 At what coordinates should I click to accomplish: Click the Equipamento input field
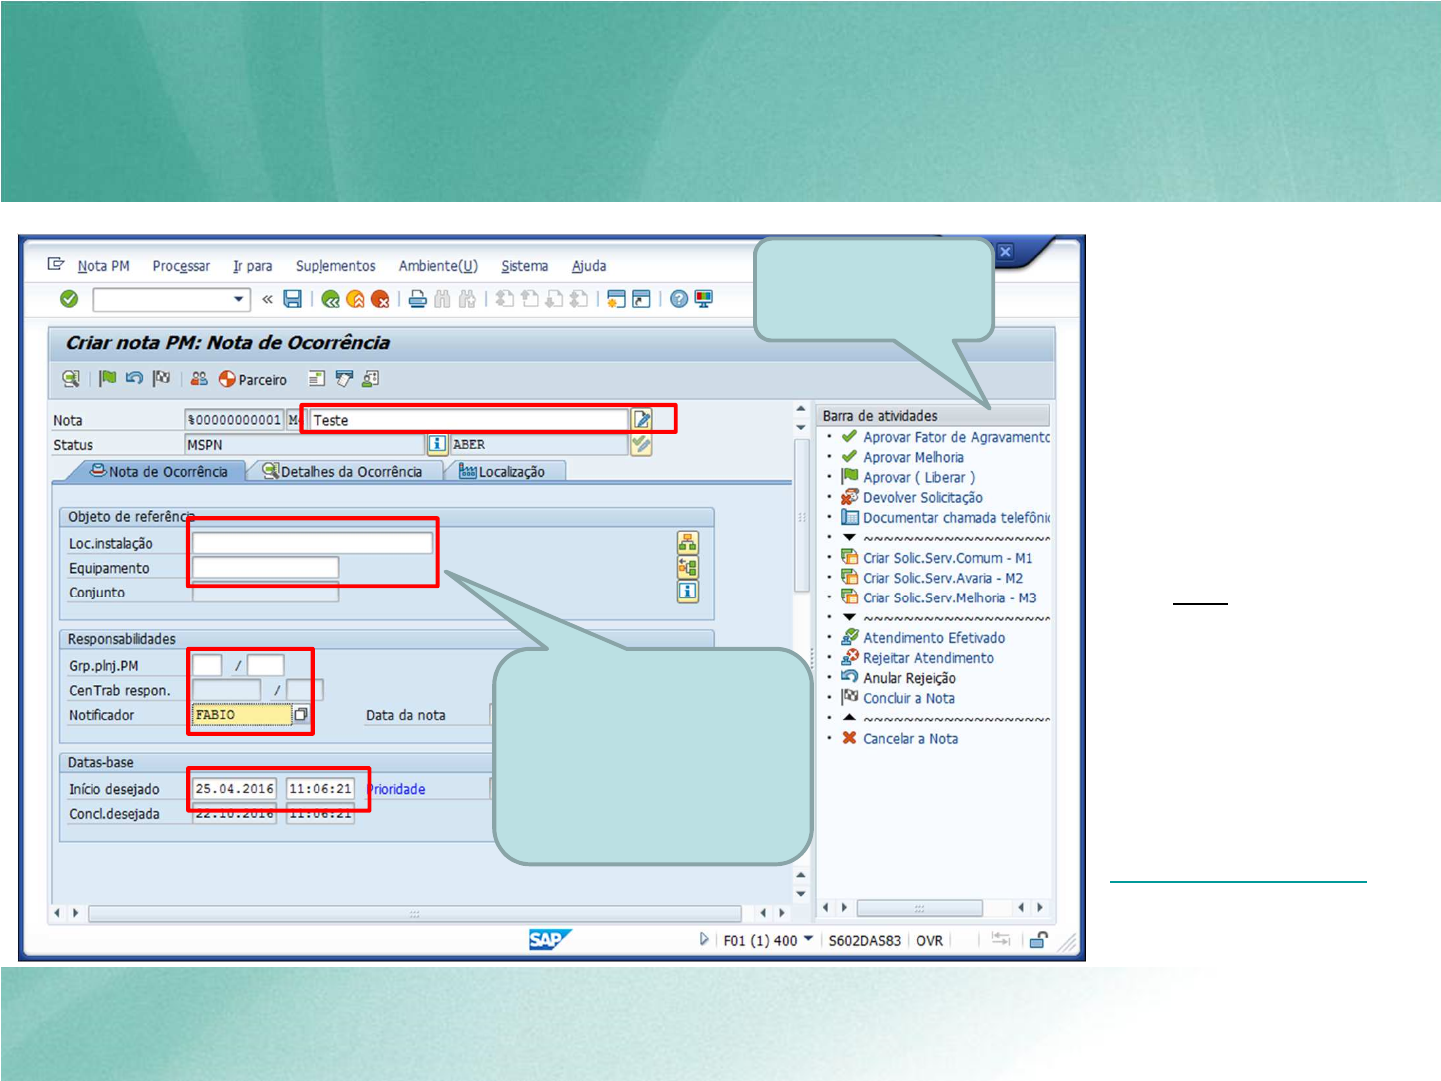coord(265,568)
